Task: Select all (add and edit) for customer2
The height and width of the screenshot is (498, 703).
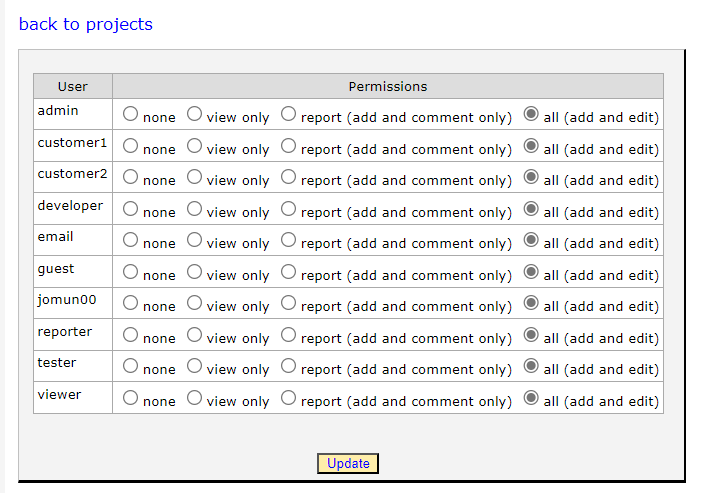Action: (x=531, y=177)
